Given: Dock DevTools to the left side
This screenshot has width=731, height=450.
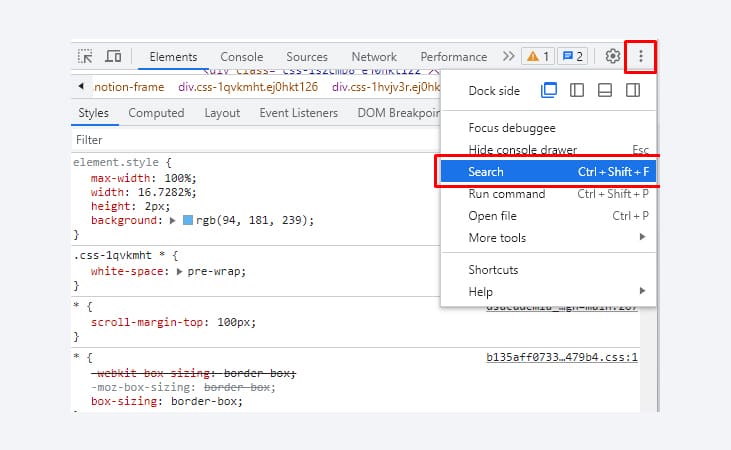Looking at the screenshot, I should click(577, 90).
